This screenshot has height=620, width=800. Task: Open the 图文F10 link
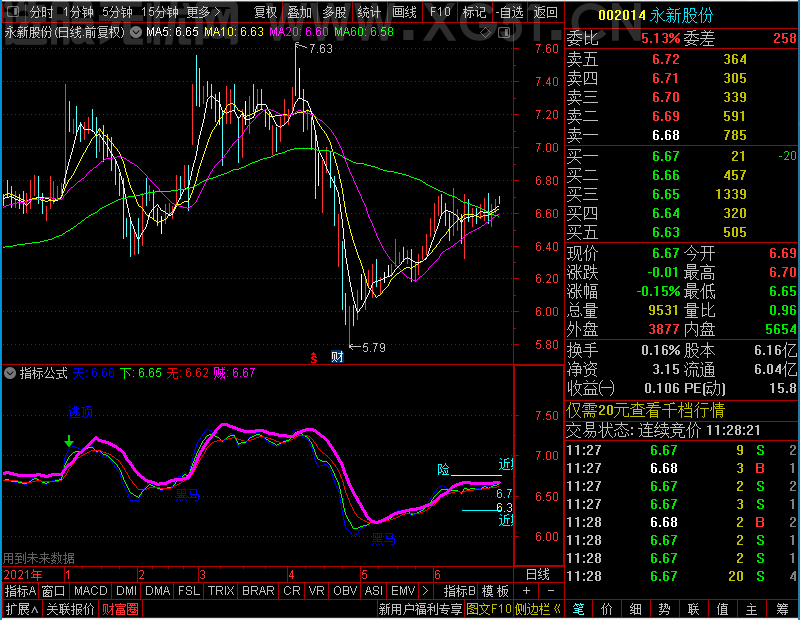[489, 609]
